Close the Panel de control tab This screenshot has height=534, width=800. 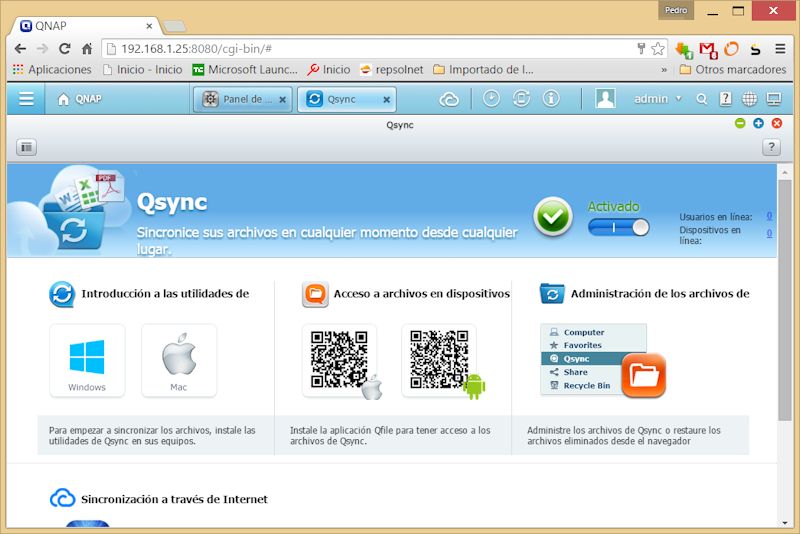pyautogui.click(x=282, y=100)
